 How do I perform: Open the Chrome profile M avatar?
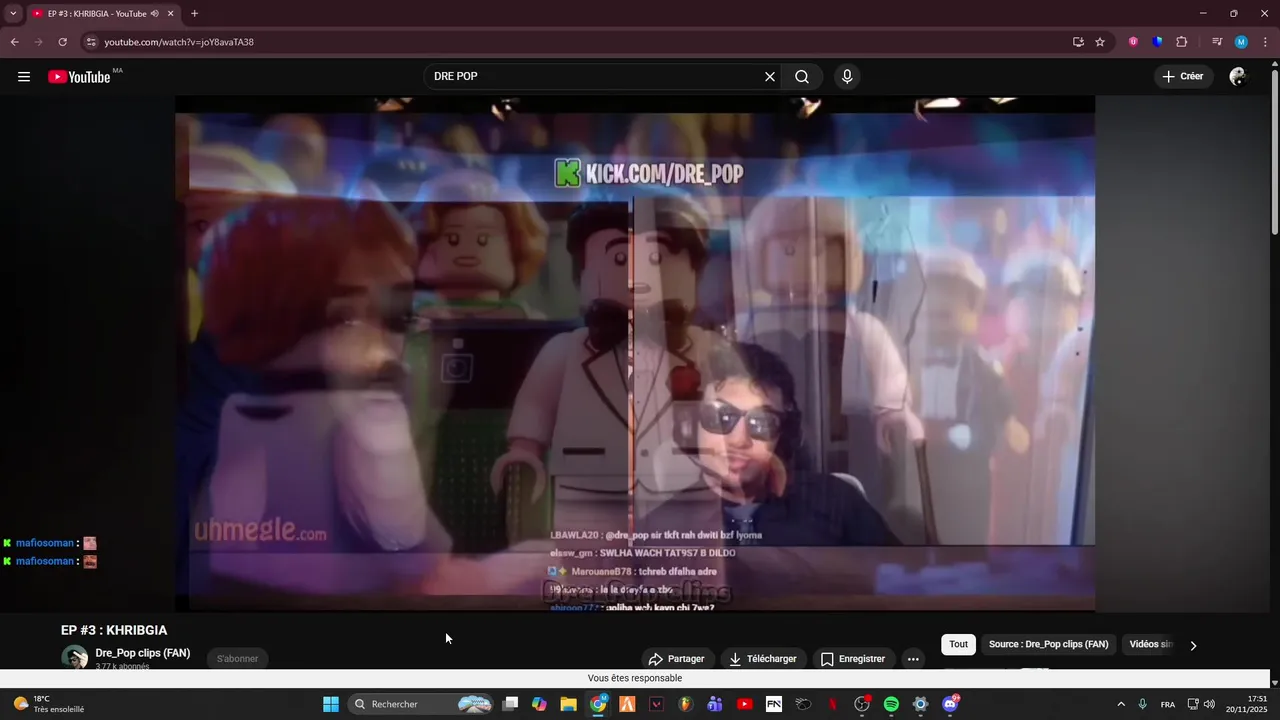tap(1241, 42)
